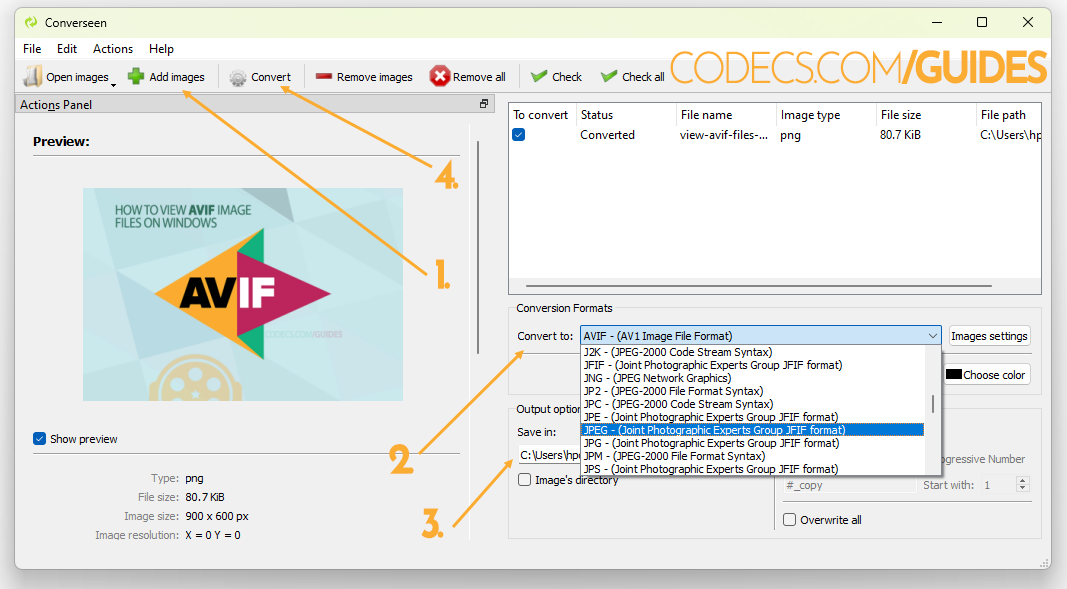Select JFIF format from the list
The height and width of the screenshot is (589, 1067).
tap(753, 365)
